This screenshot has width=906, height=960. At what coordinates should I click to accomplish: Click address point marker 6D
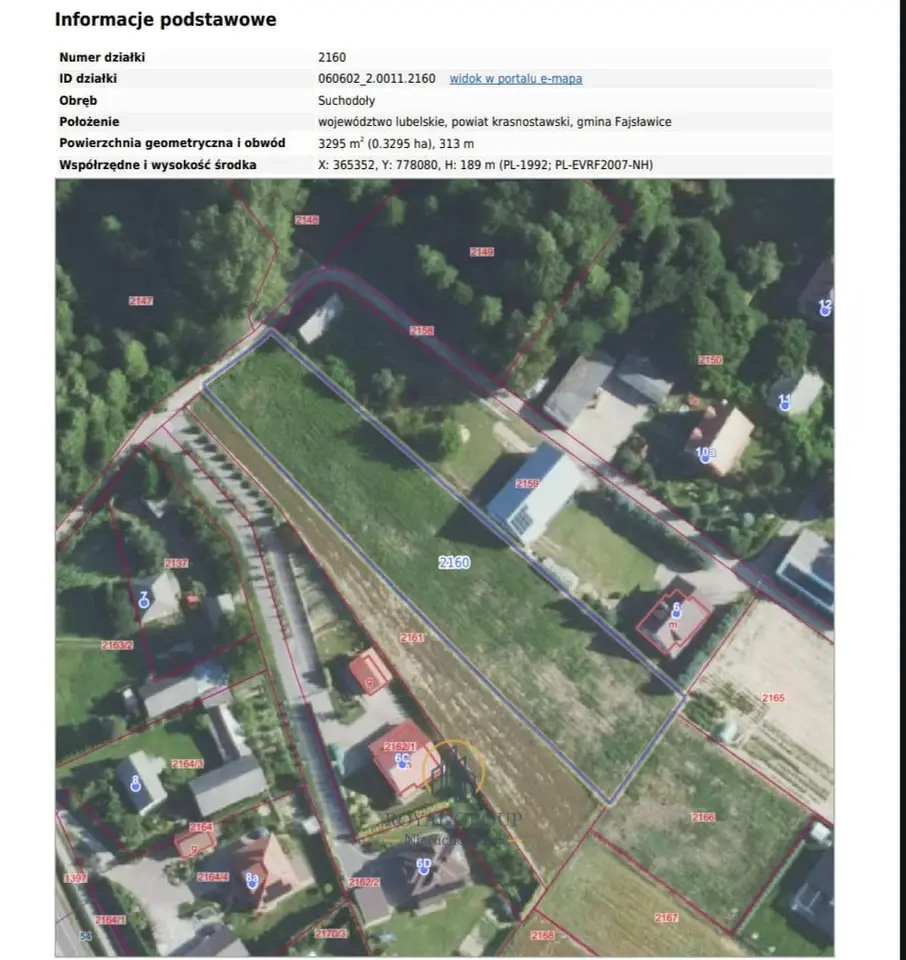424,869
